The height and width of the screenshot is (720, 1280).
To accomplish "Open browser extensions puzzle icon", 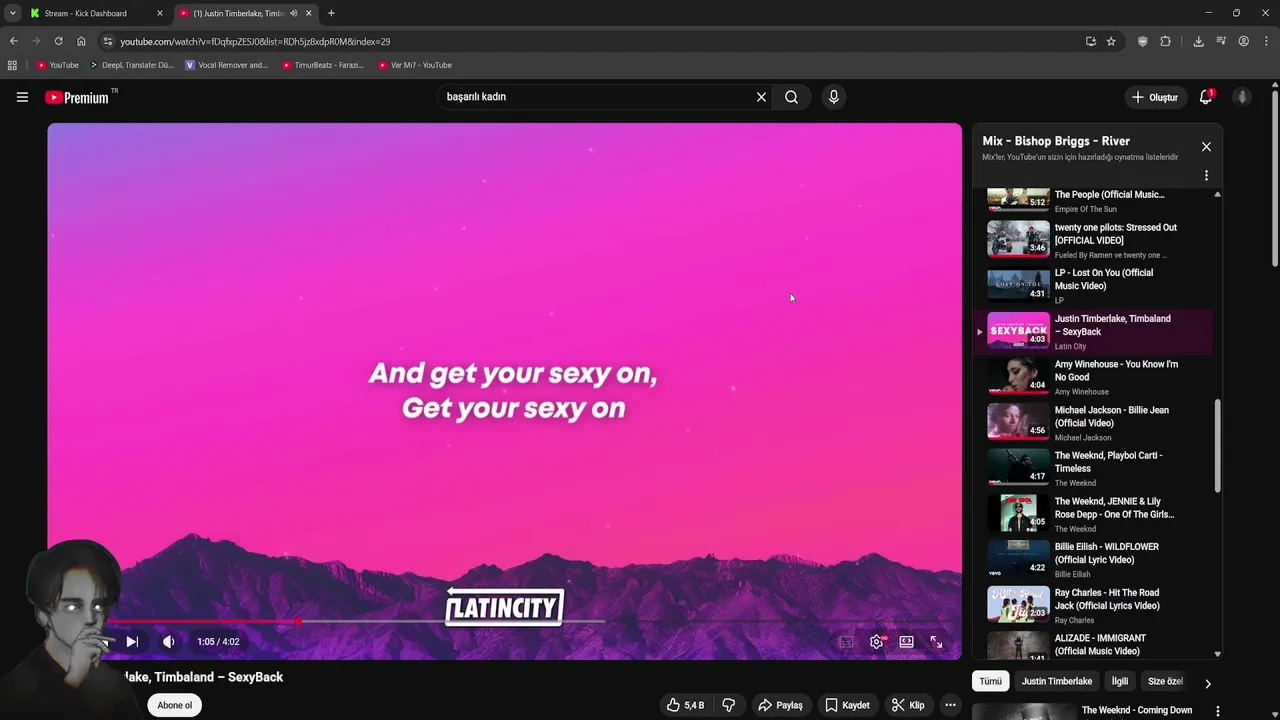I will (1165, 41).
